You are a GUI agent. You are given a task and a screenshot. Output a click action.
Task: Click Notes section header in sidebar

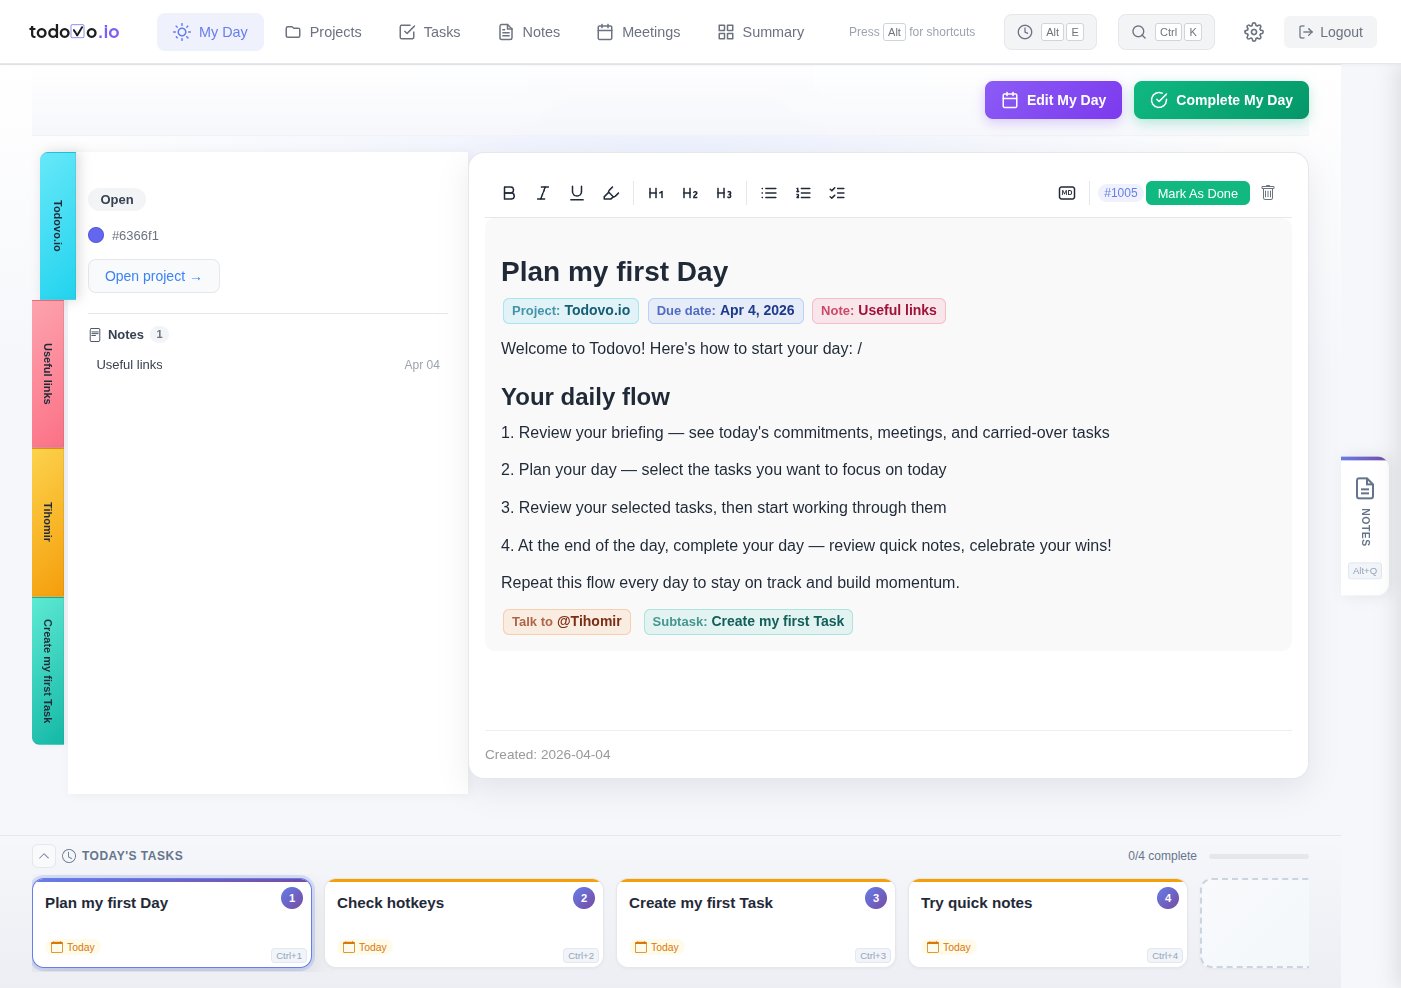click(128, 335)
